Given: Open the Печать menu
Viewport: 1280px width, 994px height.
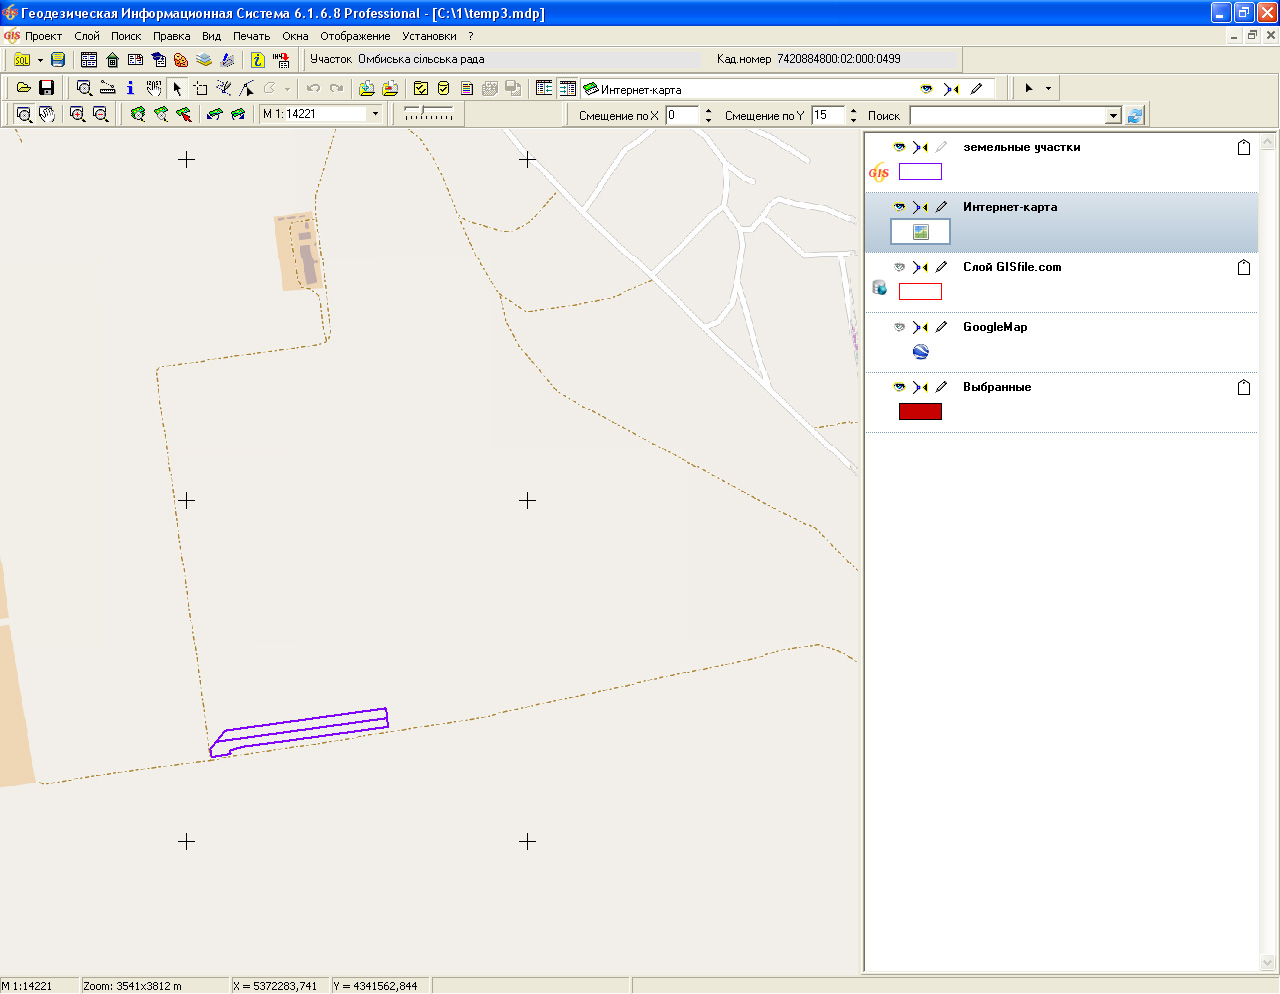Looking at the screenshot, I should pos(252,36).
